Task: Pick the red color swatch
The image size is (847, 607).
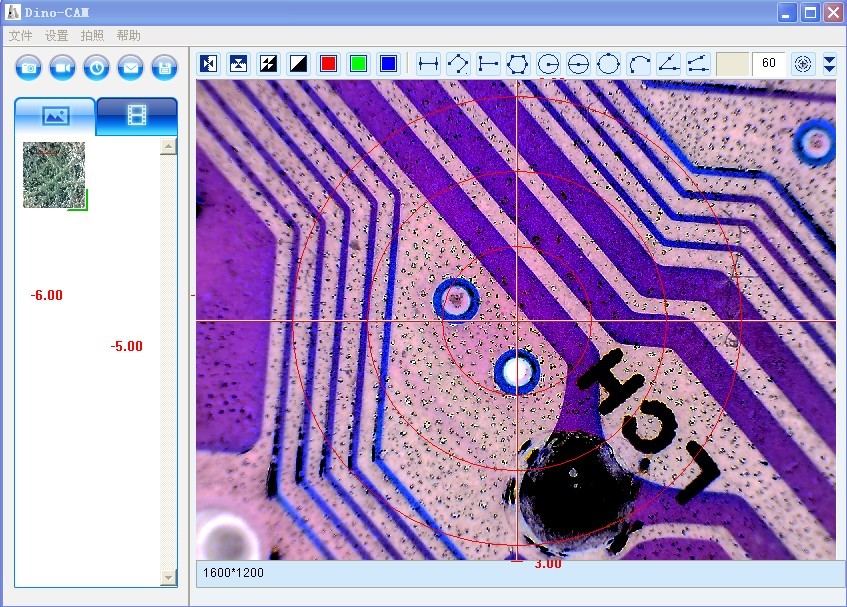Action: click(328, 64)
